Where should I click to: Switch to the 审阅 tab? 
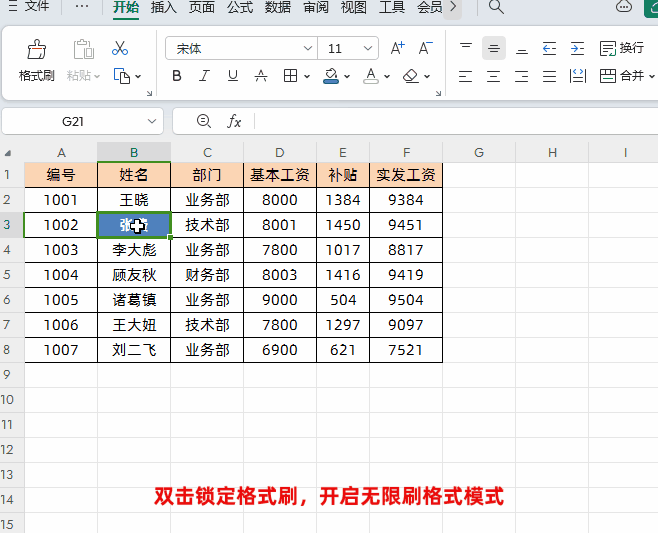(x=316, y=7)
